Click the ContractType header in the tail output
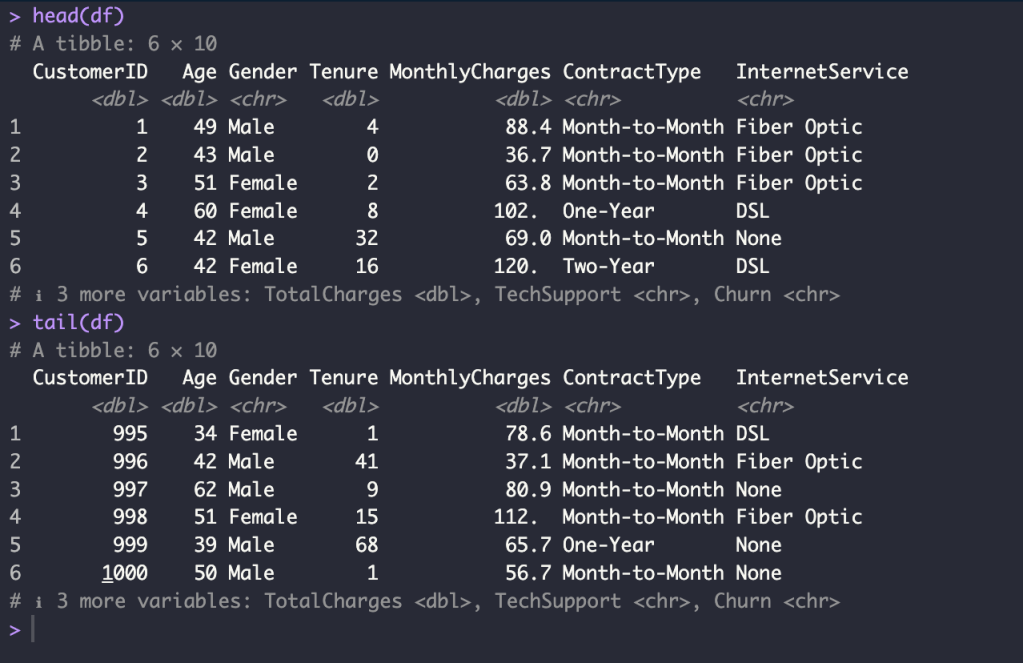1023x663 pixels. click(631, 378)
